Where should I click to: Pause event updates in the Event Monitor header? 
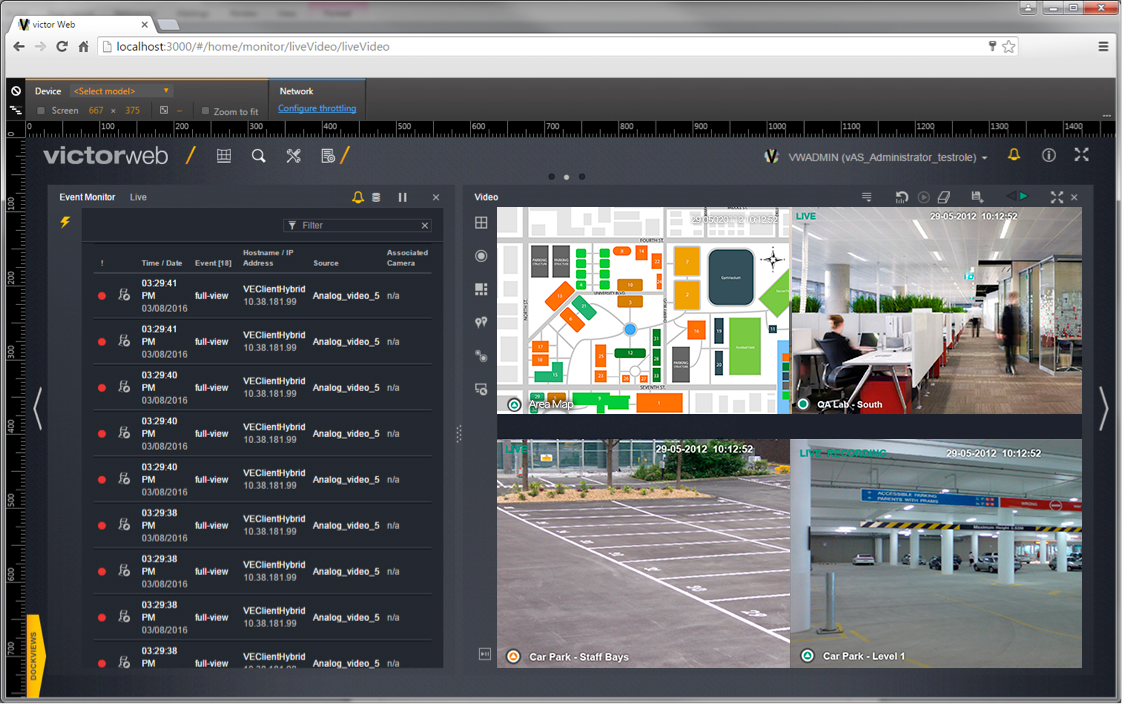403,197
